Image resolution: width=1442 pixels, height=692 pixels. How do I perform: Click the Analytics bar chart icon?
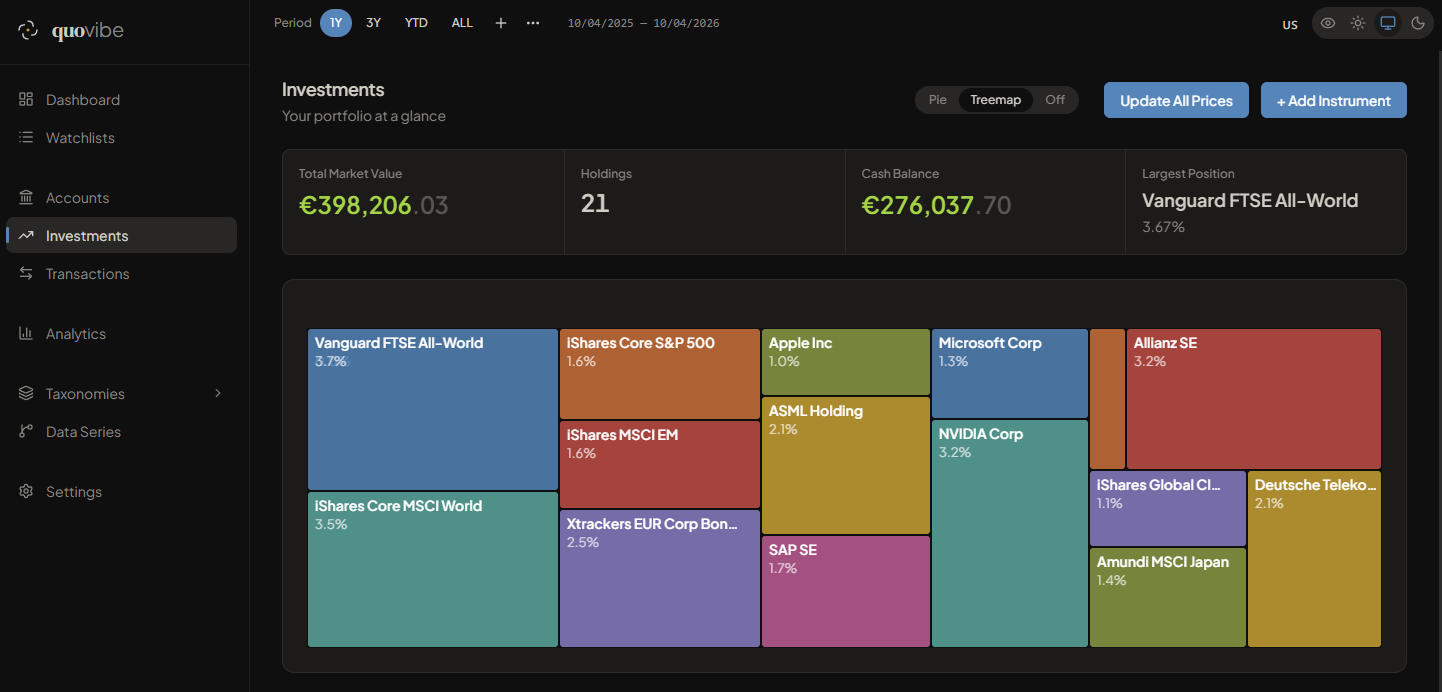tap(26, 334)
